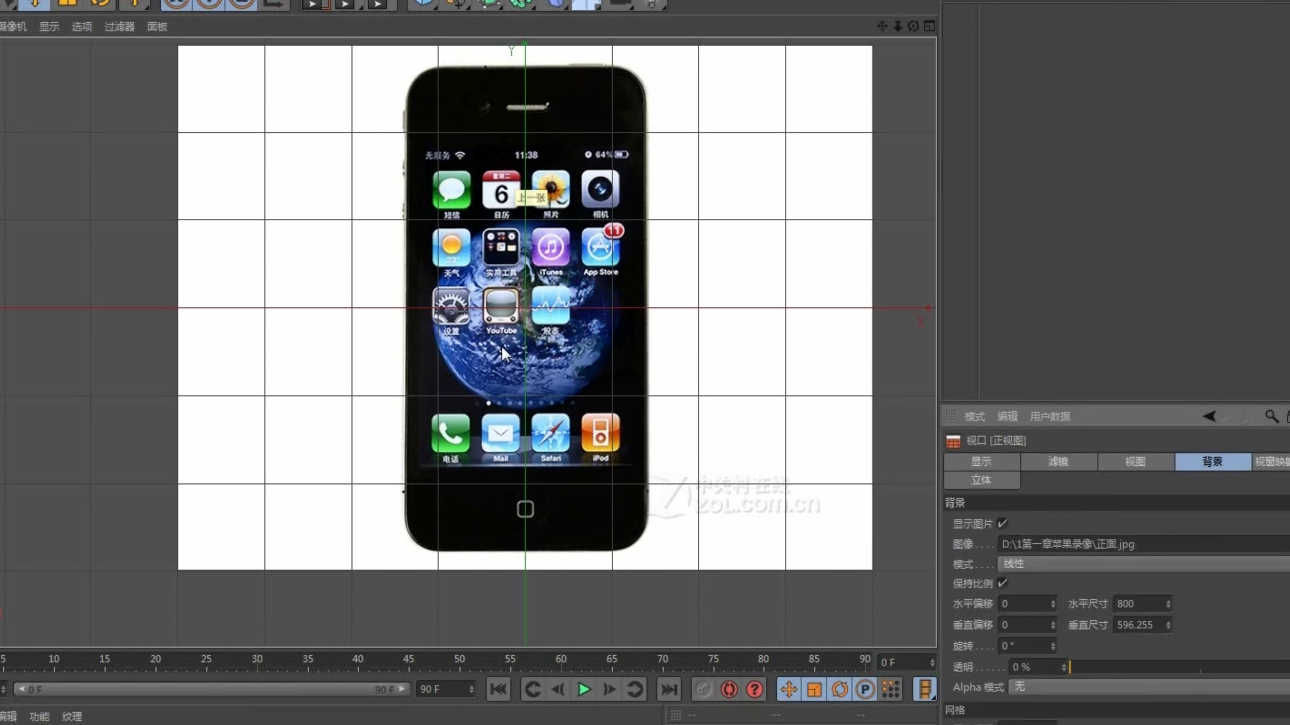Open attribute manager 模式 menu
This screenshot has height=725, width=1290.
(x=975, y=417)
